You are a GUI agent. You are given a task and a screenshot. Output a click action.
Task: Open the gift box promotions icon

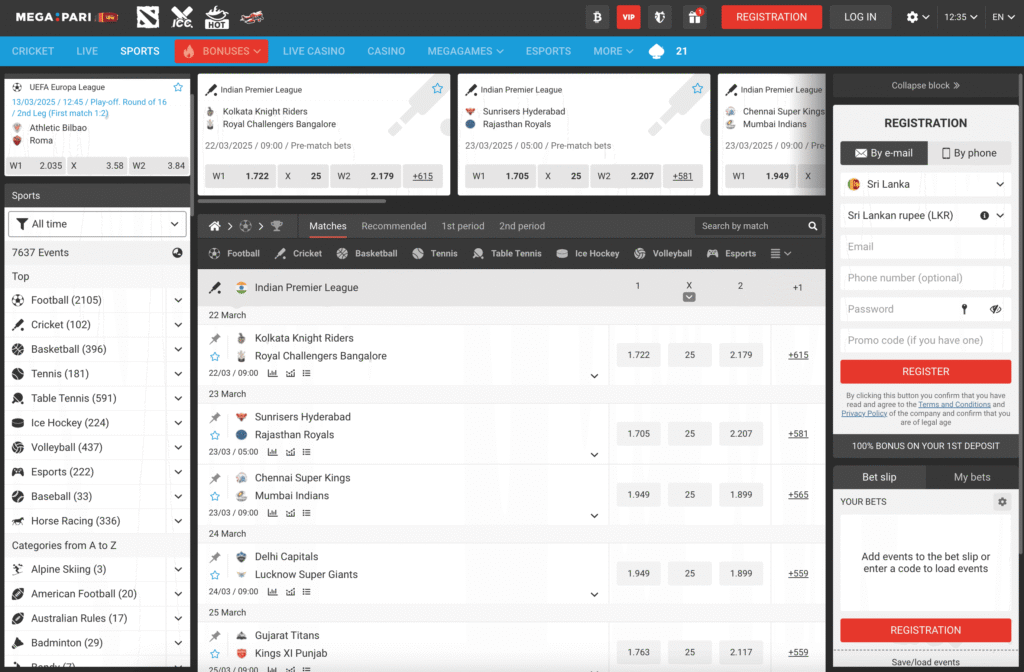pos(693,17)
